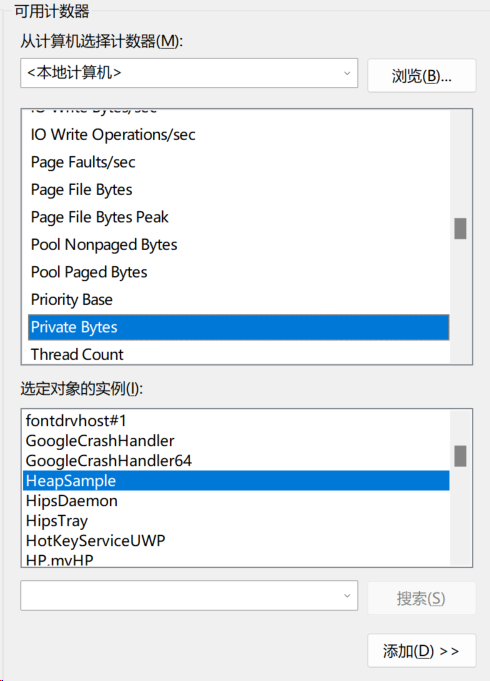Select GoogleCrashHandler64 instance
Viewport: 490px width, 681px height.
click(236, 461)
